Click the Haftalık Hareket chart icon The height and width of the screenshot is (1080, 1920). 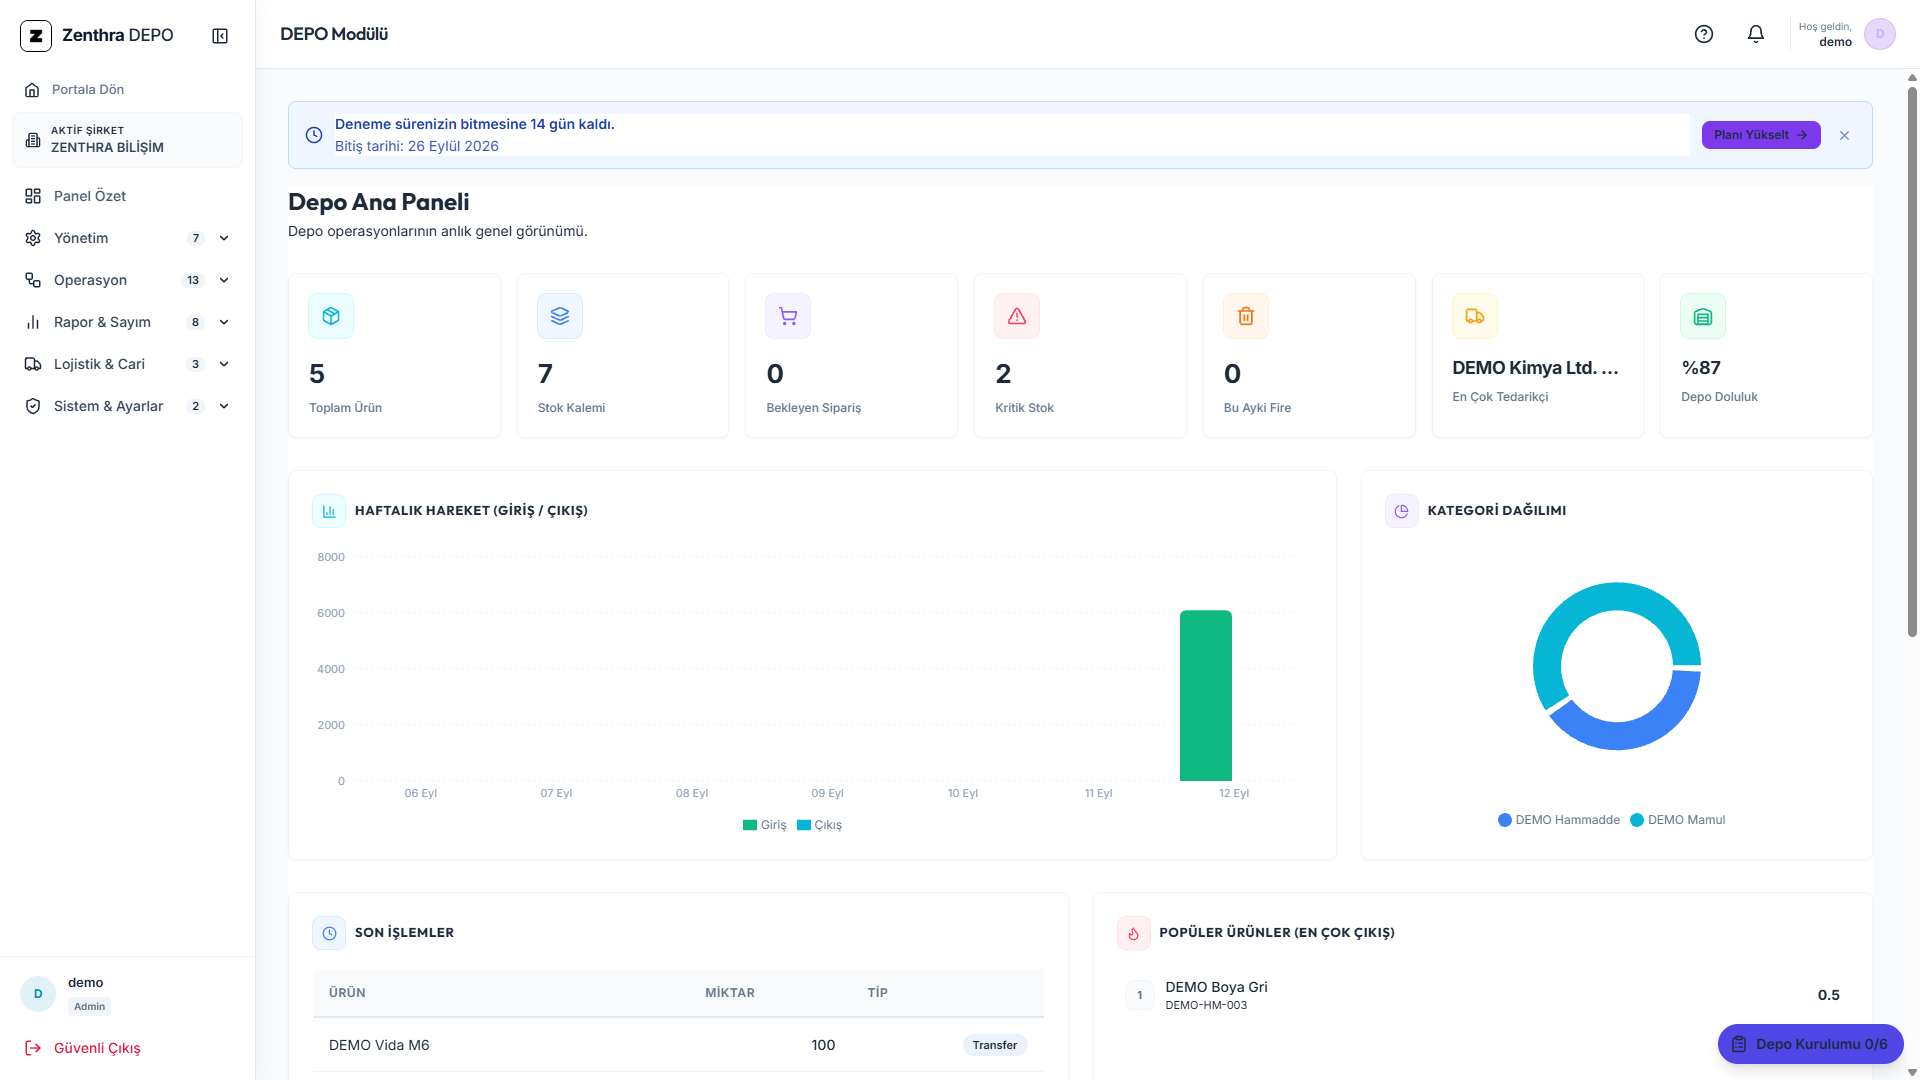(x=329, y=511)
